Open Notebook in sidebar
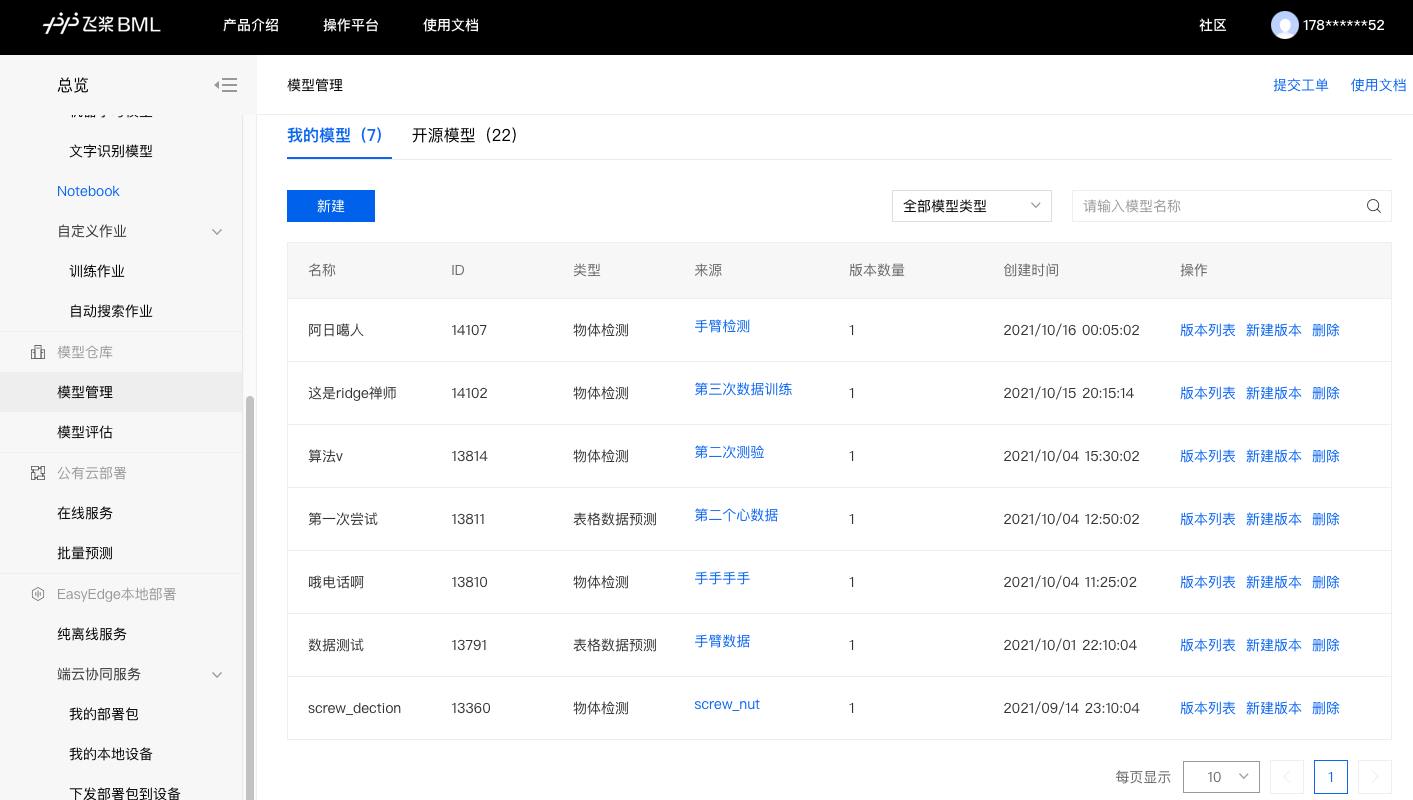This screenshot has height=800, width=1413. coord(88,191)
